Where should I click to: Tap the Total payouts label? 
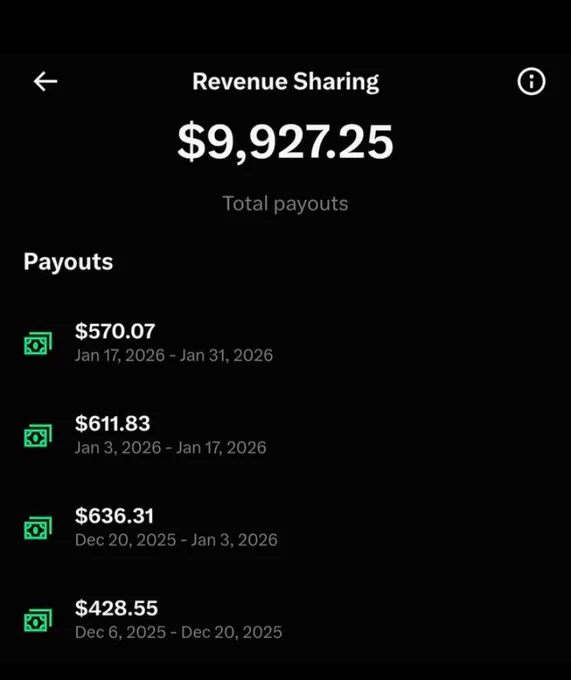pyautogui.click(x=285, y=203)
